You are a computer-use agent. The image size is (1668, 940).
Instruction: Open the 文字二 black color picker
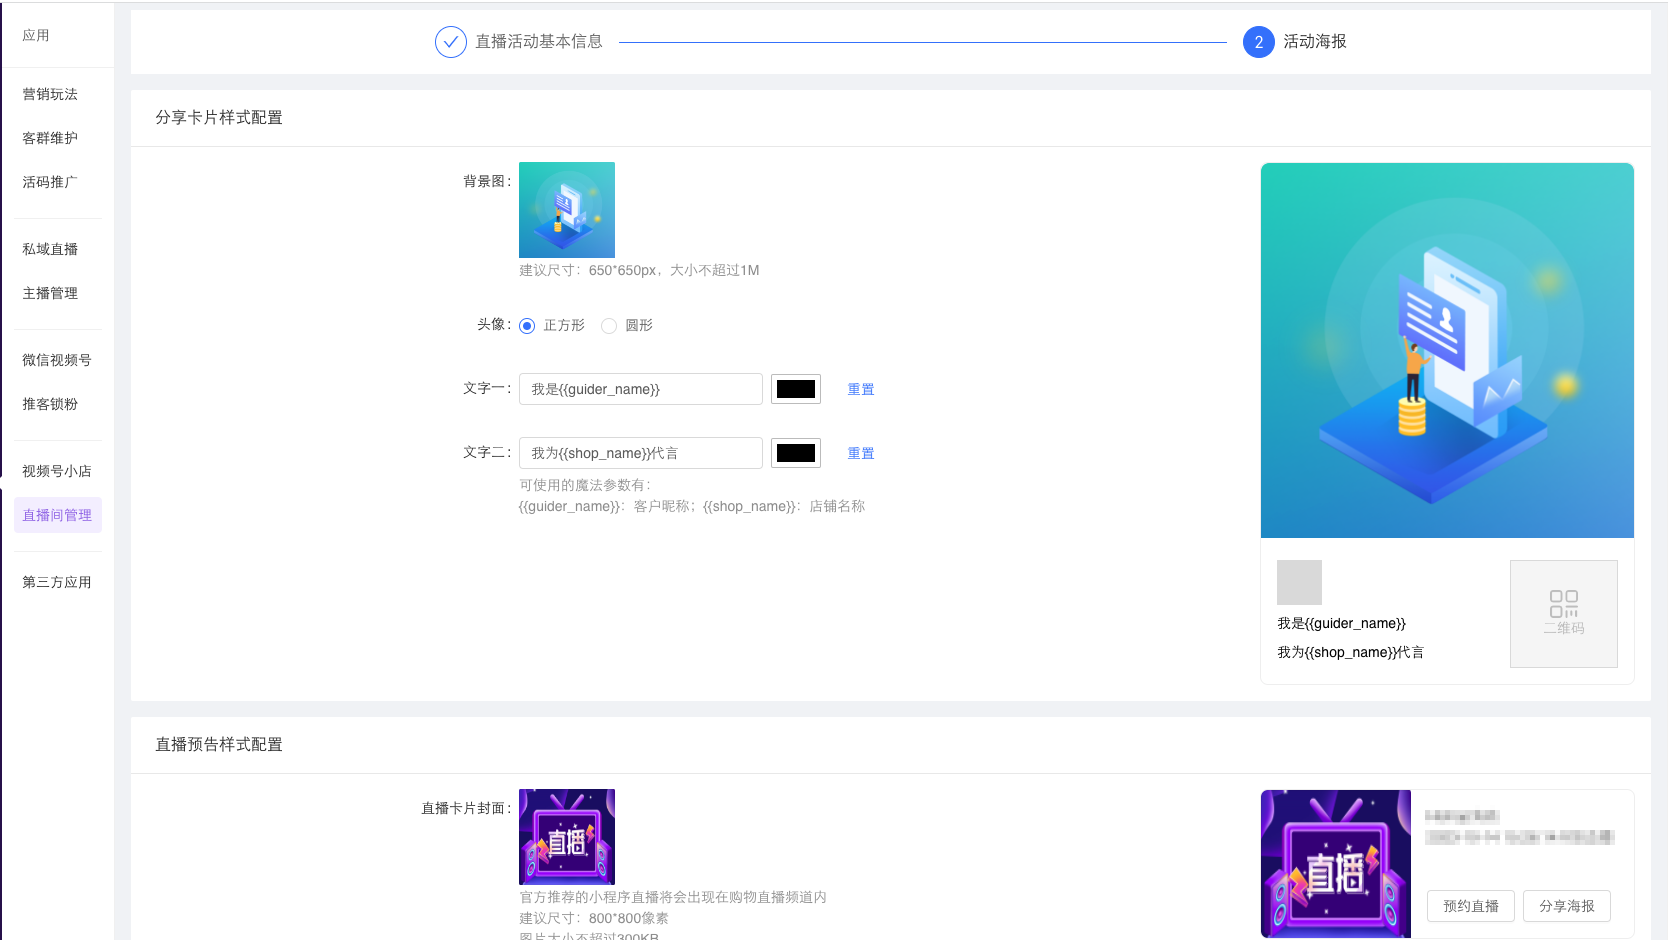tap(796, 453)
